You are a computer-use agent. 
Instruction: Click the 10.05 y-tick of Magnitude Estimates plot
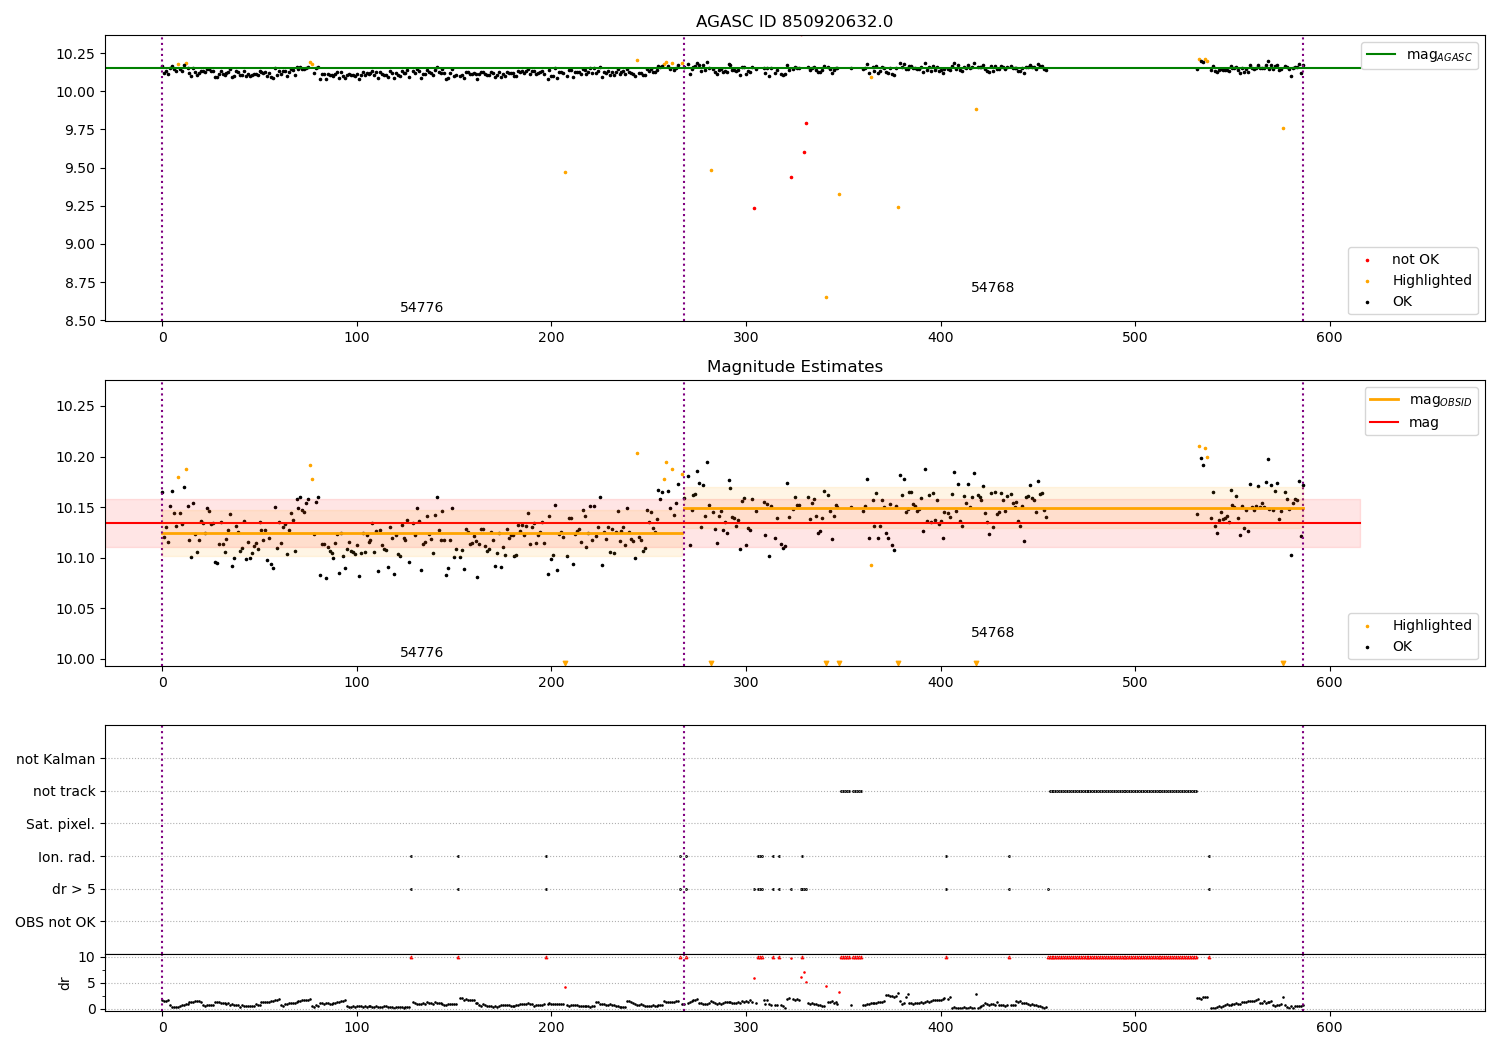[74, 610]
